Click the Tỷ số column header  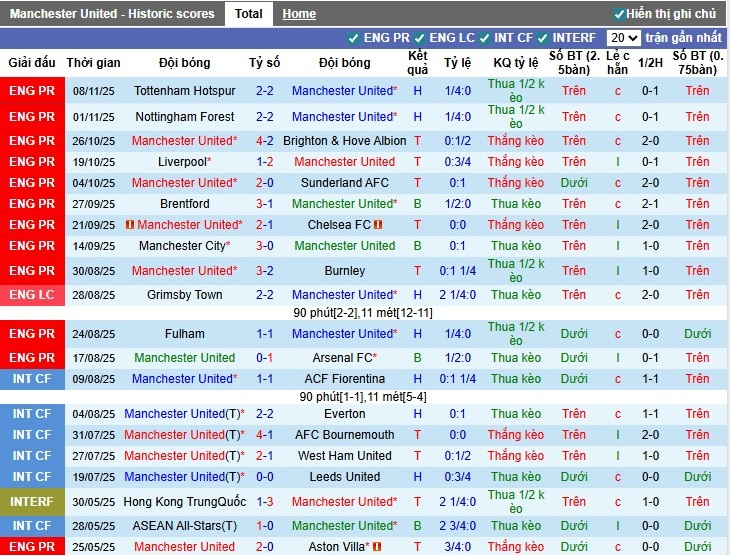[264, 62]
